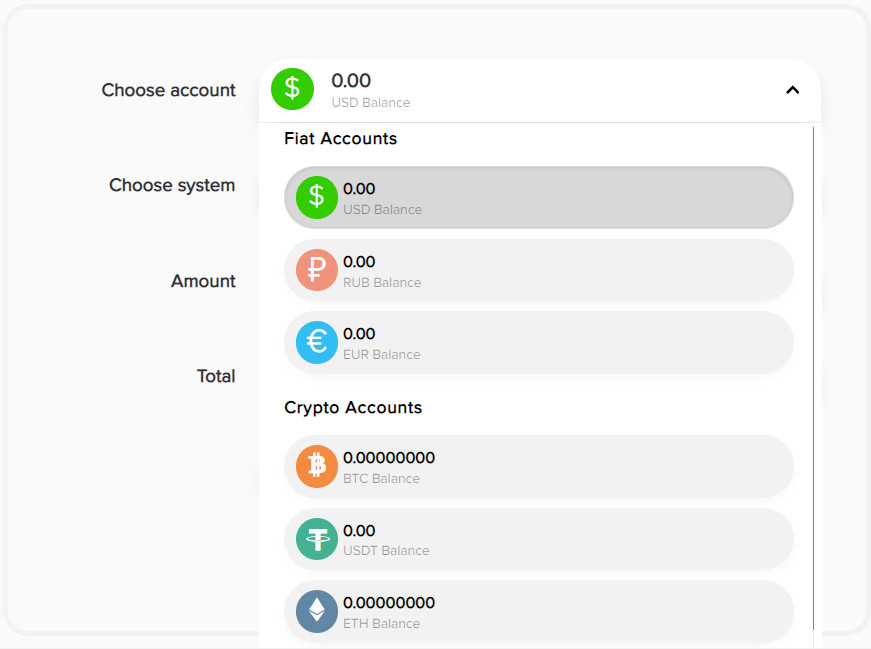Collapse the Choose account dropdown chevron

click(793, 90)
